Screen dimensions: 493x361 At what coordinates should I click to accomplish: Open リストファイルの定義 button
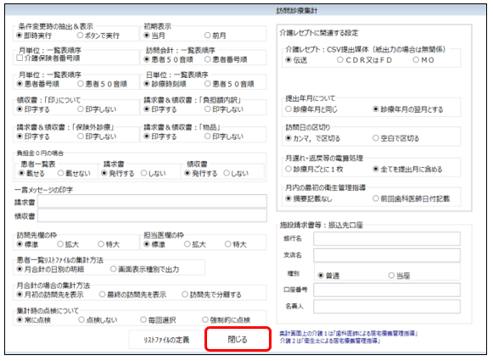[166, 340]
